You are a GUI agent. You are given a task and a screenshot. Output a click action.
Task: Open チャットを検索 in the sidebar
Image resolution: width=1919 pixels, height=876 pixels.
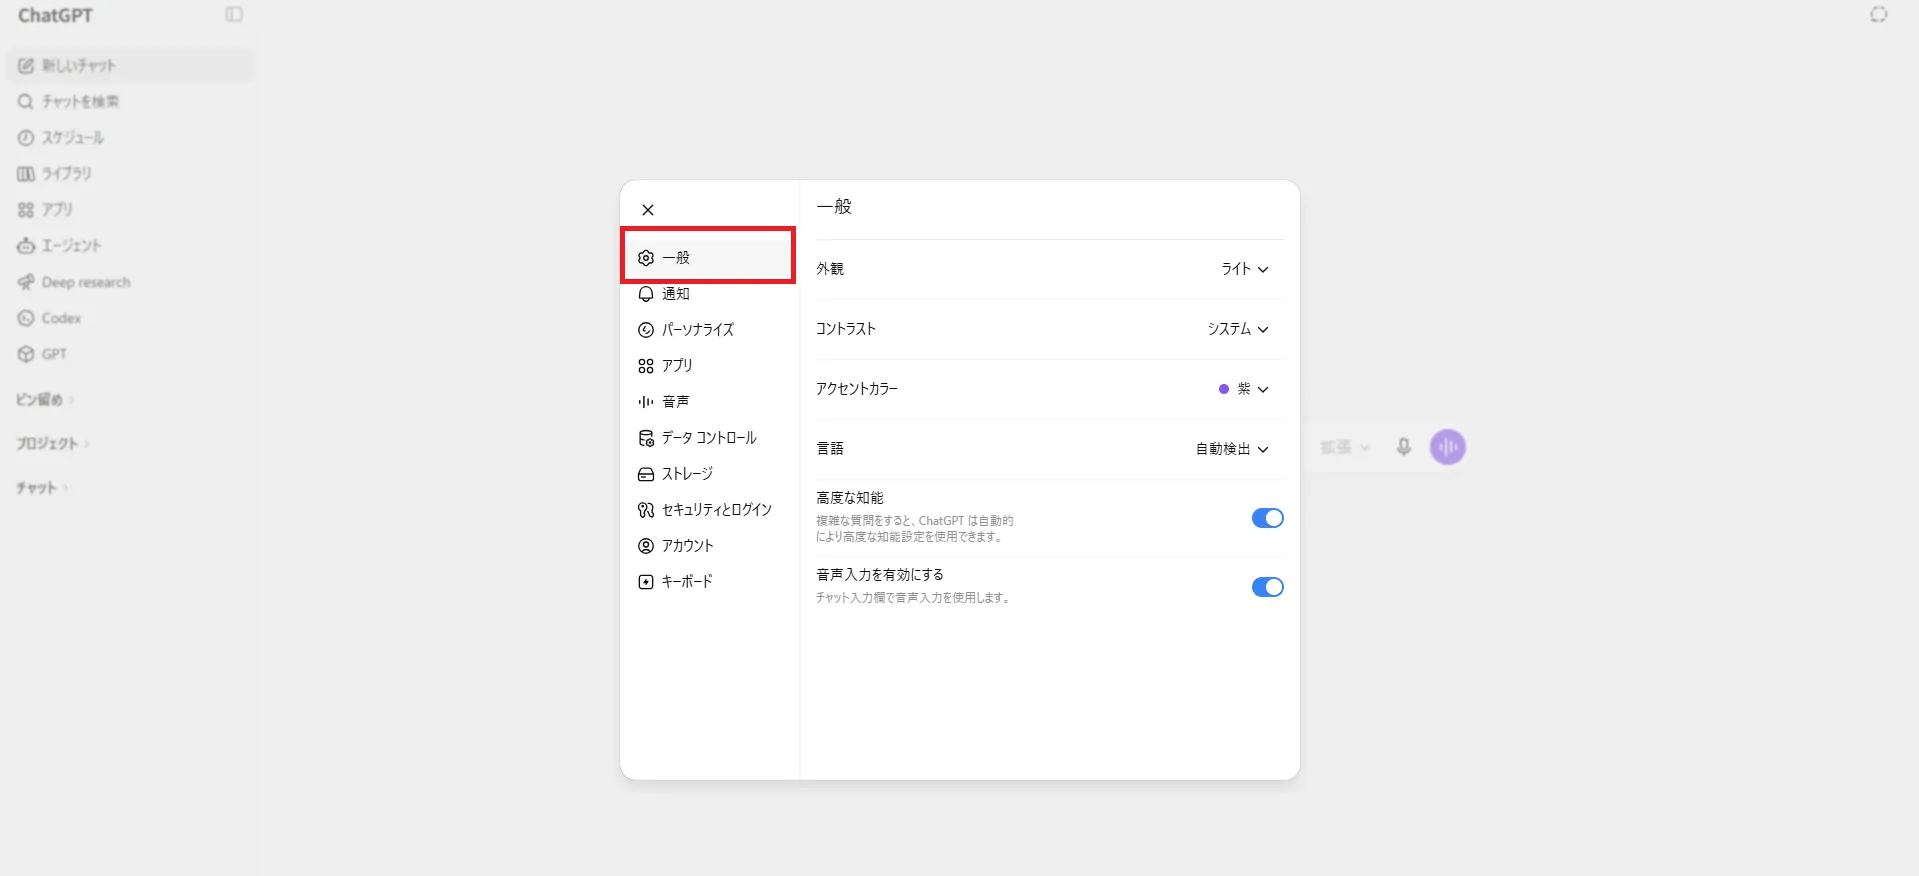tap(130, 102)
